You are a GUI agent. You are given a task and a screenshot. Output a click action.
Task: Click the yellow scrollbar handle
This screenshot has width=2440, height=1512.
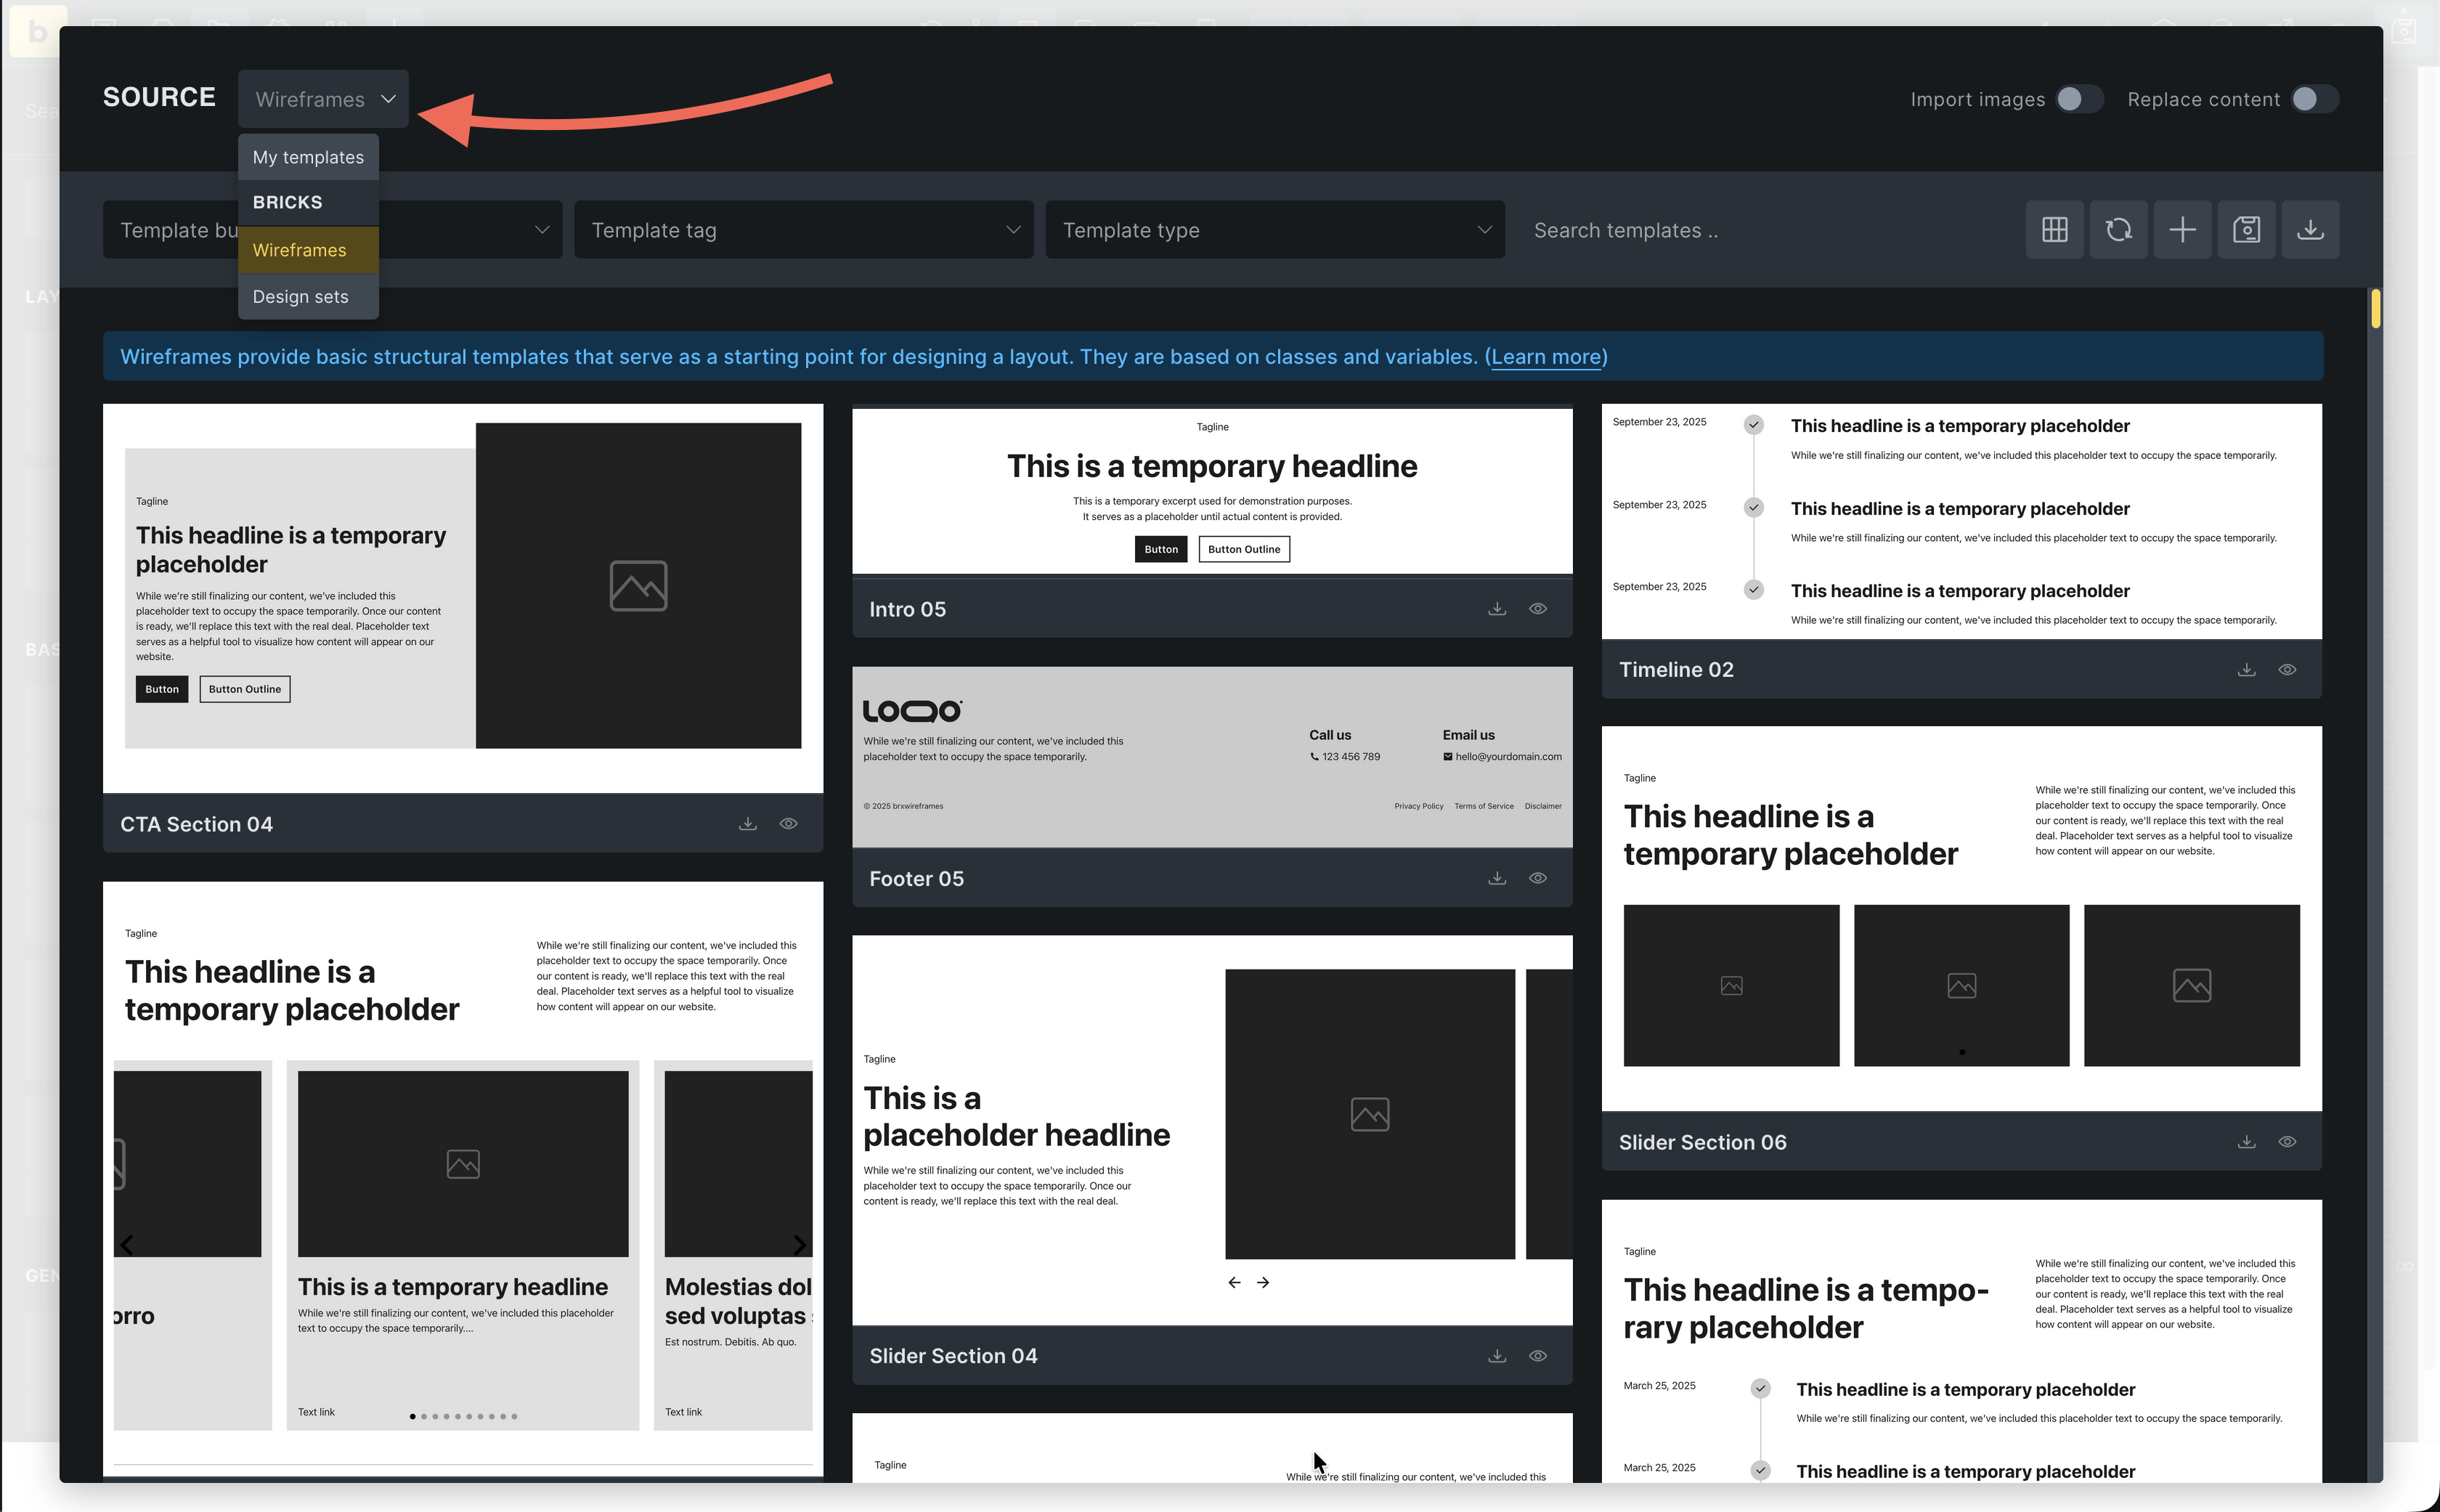point(2375,308)
